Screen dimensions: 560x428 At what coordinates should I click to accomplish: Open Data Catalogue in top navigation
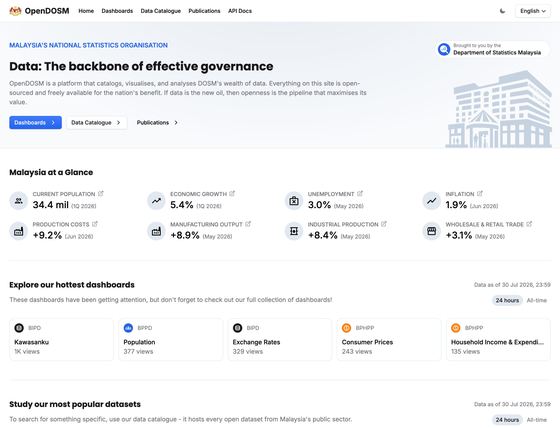coord(161,11)
